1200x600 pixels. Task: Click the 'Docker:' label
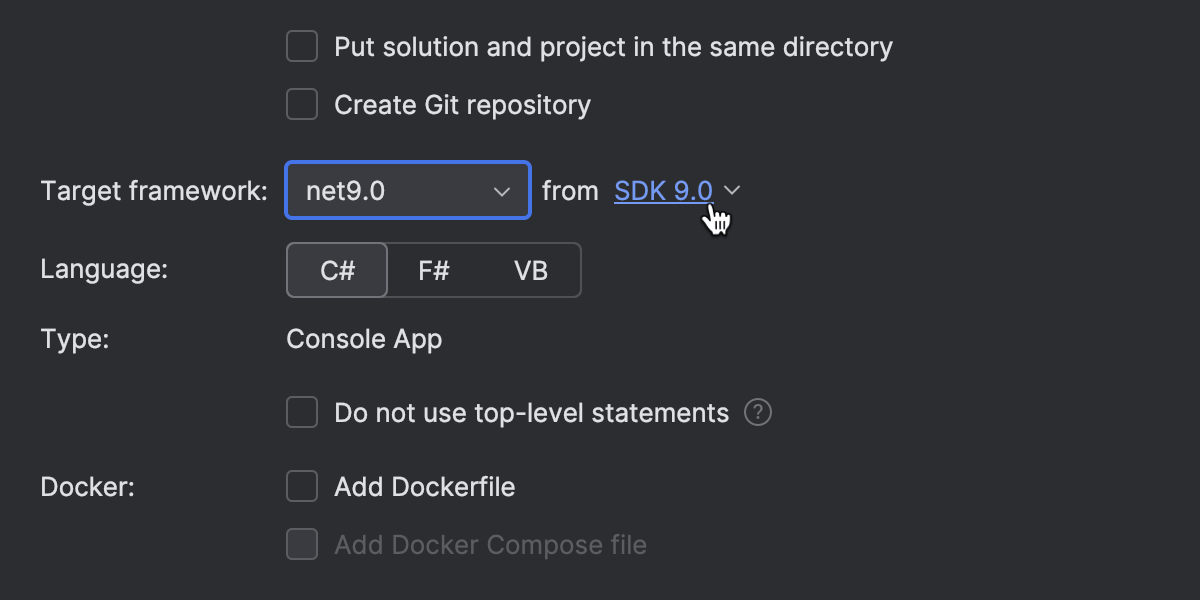(87, 487)
